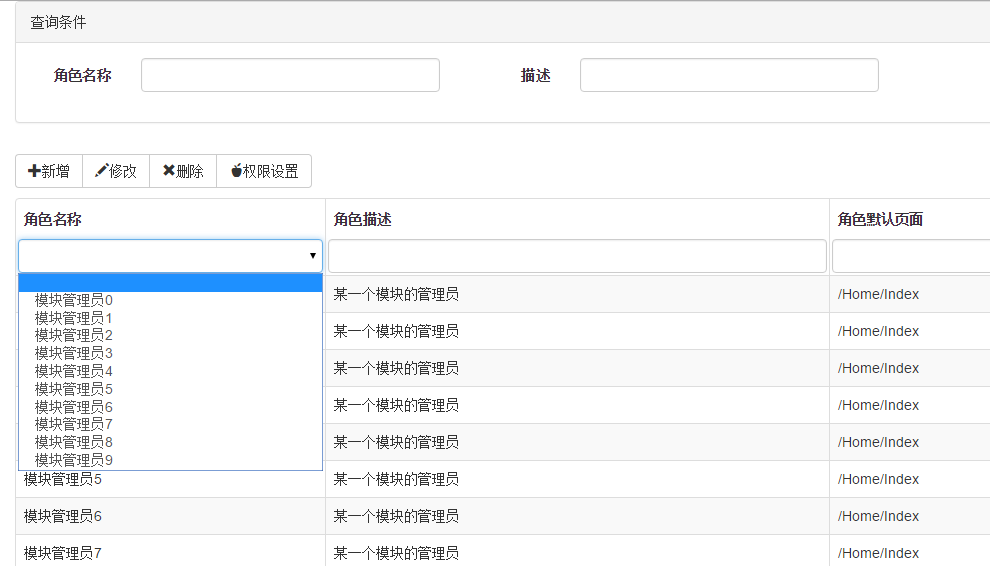The width and height of the screenshot is (990, 566).
Task: Click 某一个模块的管理员 in the first table row
Action: [x=396, y=294]
